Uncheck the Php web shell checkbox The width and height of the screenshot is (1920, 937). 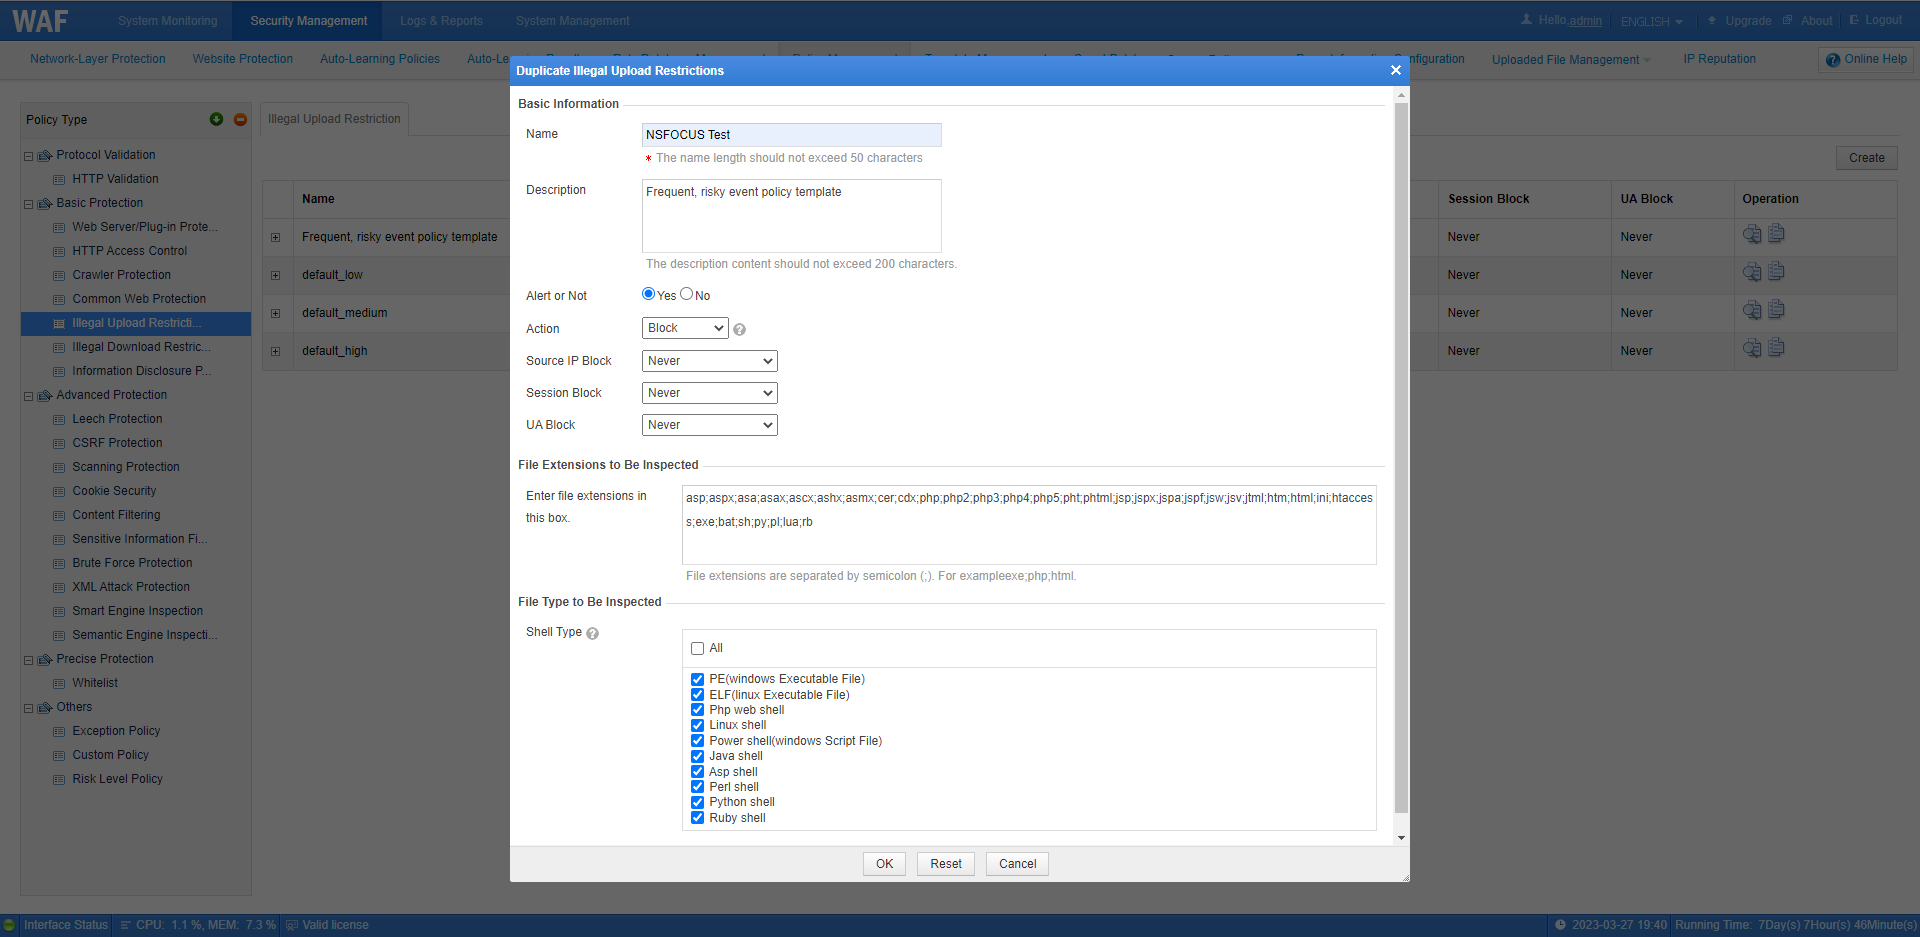point(698,710)
